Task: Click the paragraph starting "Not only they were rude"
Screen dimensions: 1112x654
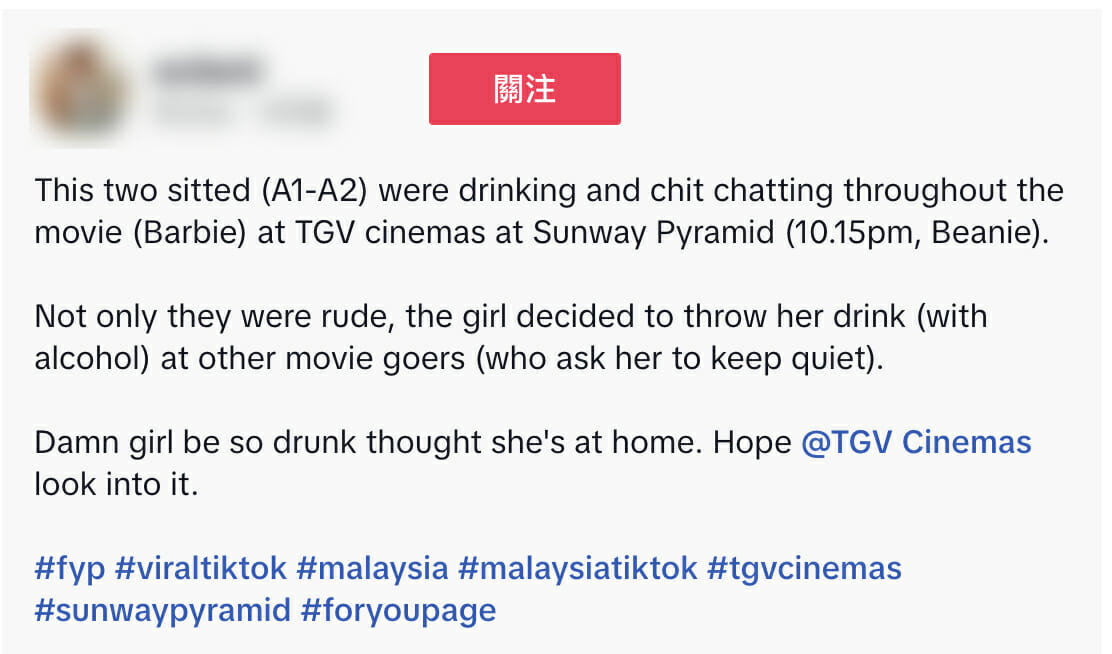Action: coord(511,337)
